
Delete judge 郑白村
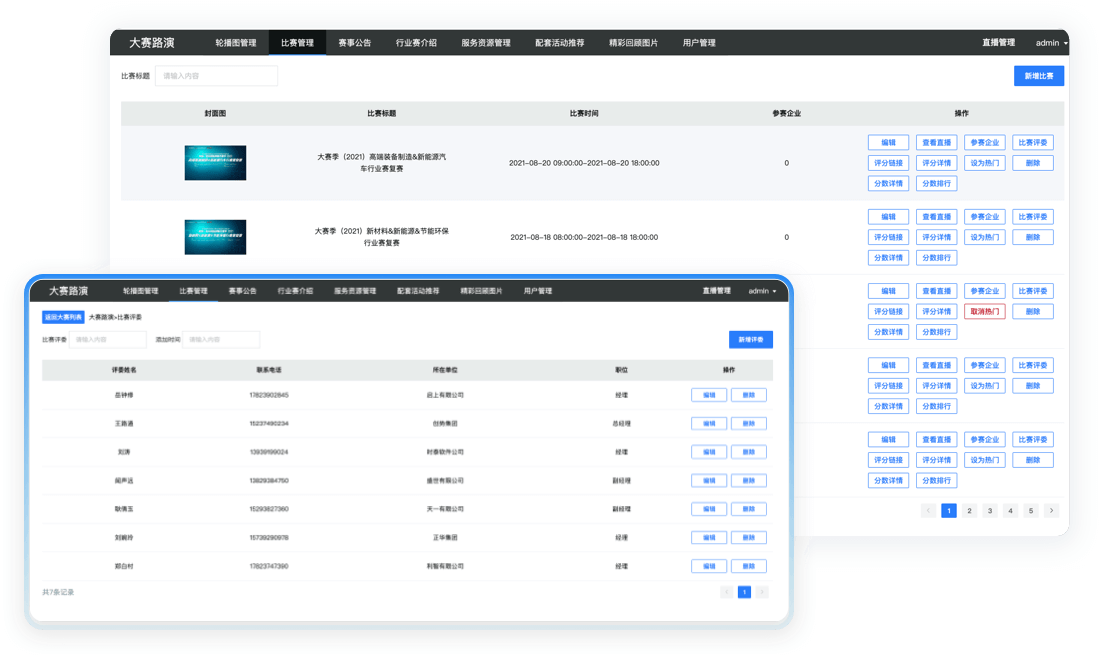(x=750, y=566)
